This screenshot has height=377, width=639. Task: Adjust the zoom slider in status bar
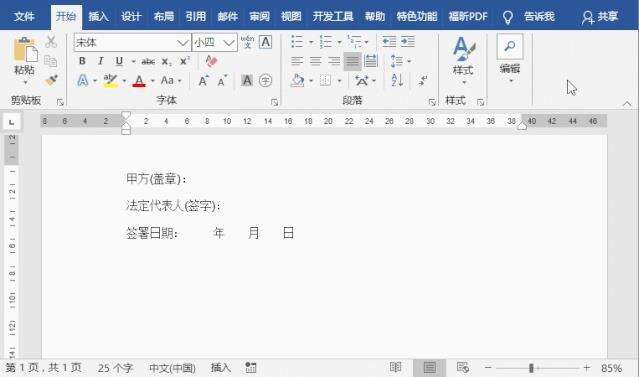click(531, 368)
